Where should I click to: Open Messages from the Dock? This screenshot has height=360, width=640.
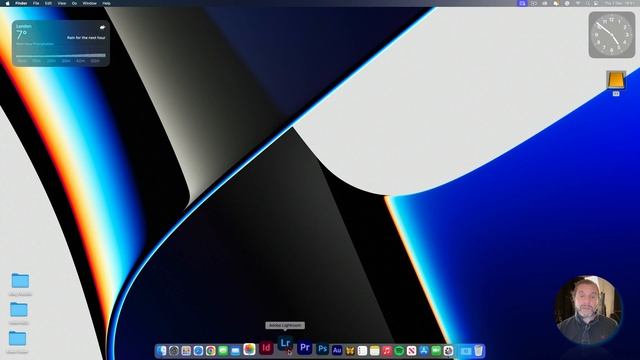(x=223, y=351)
